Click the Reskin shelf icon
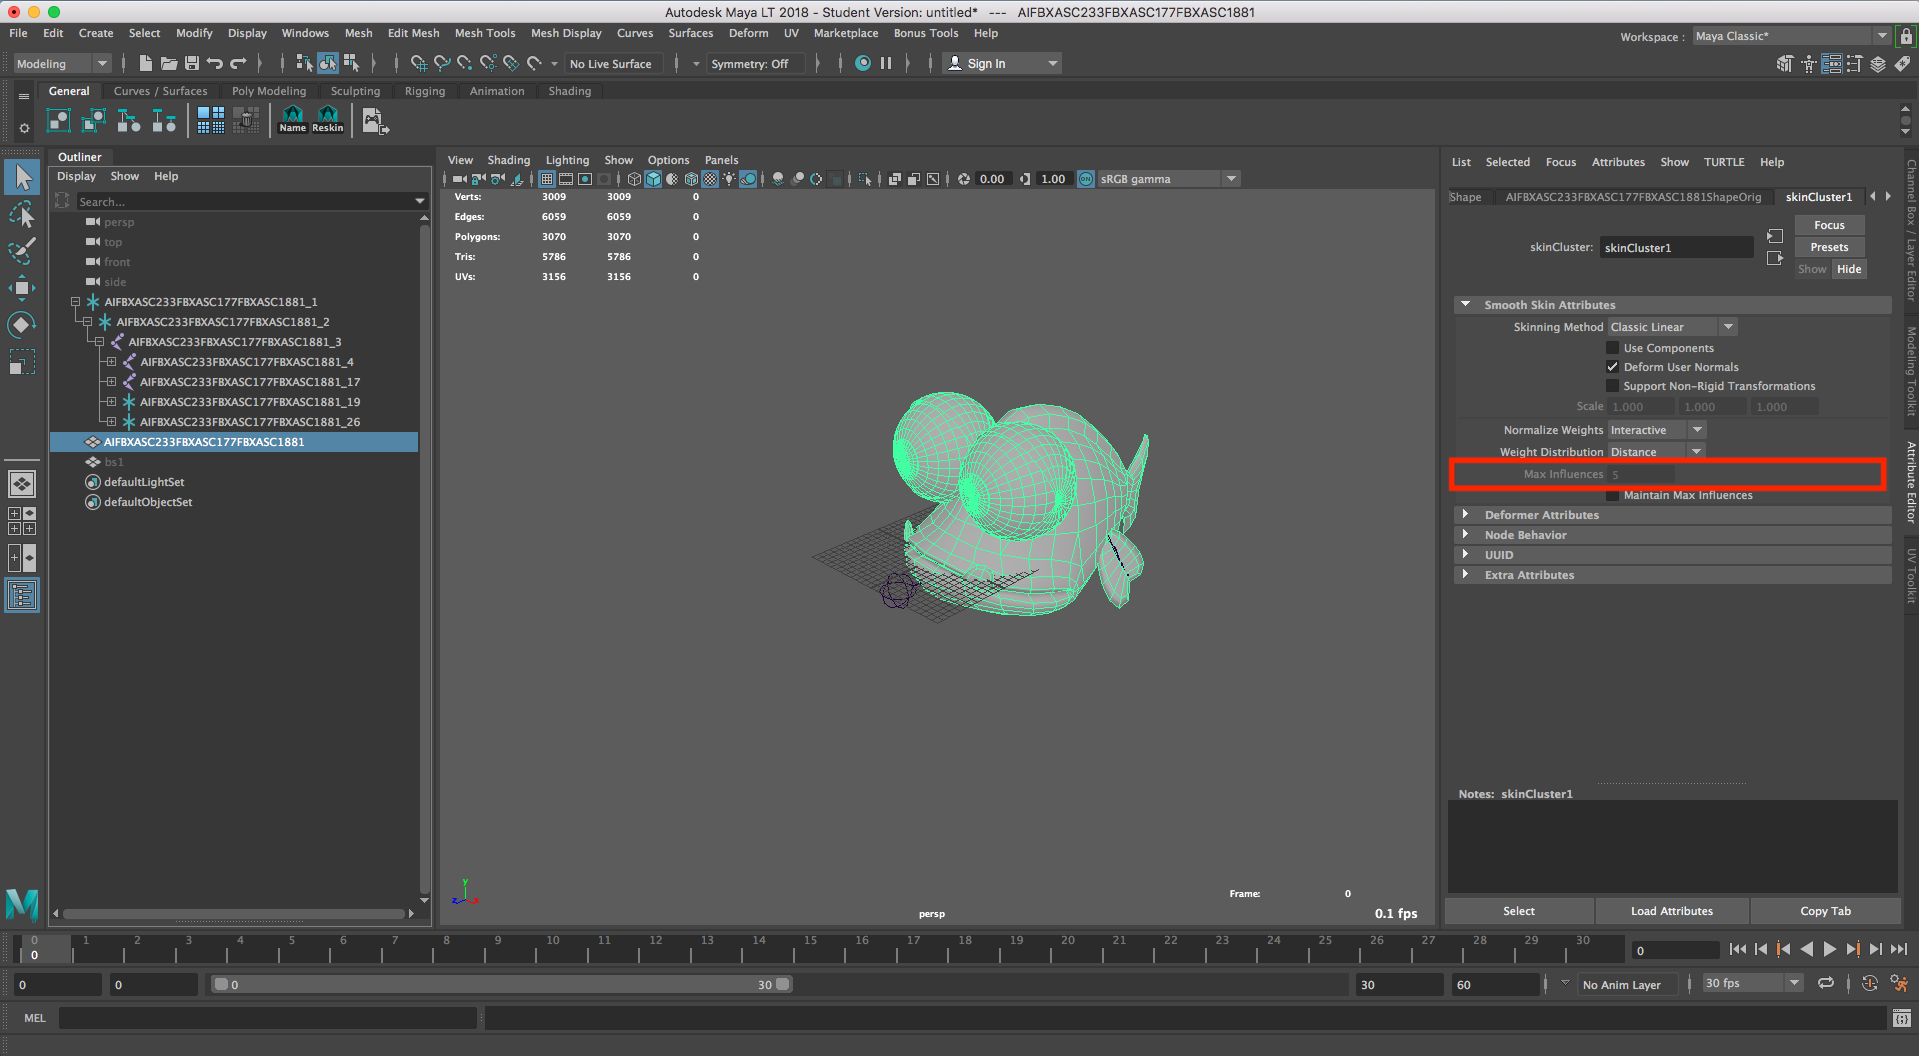Image resolution: width=1919 pixels, height=1056 pixels. click(x=328, y=119)
